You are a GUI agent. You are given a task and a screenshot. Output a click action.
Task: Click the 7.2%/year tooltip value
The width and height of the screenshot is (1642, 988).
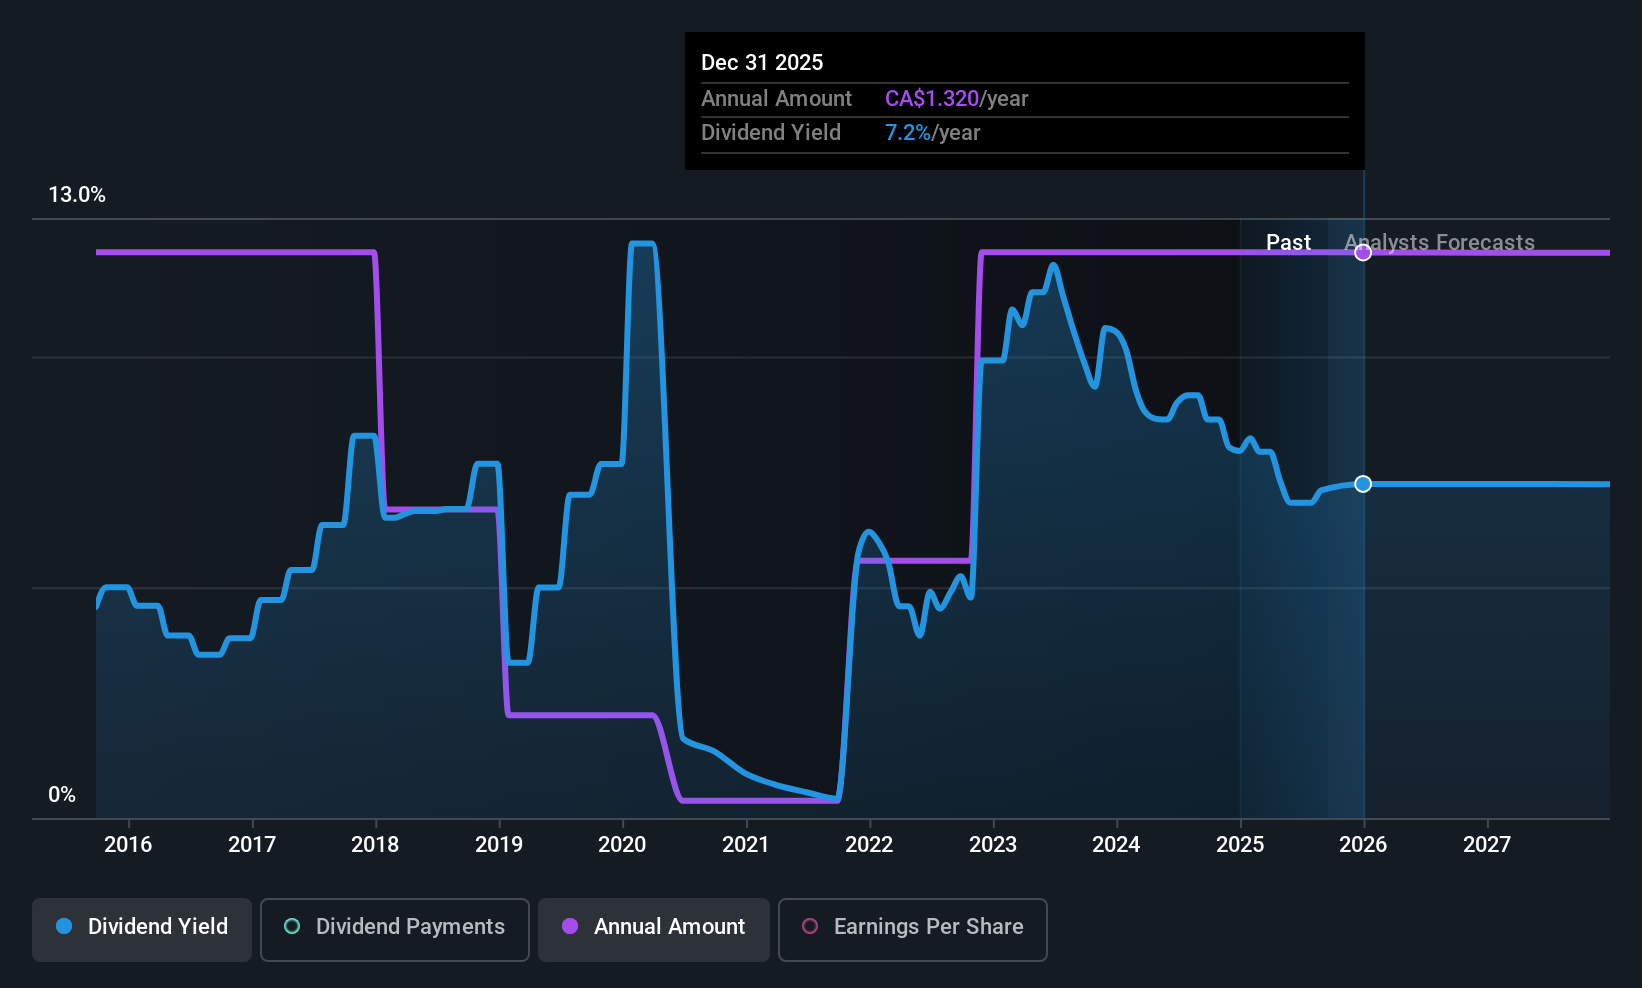932,133
